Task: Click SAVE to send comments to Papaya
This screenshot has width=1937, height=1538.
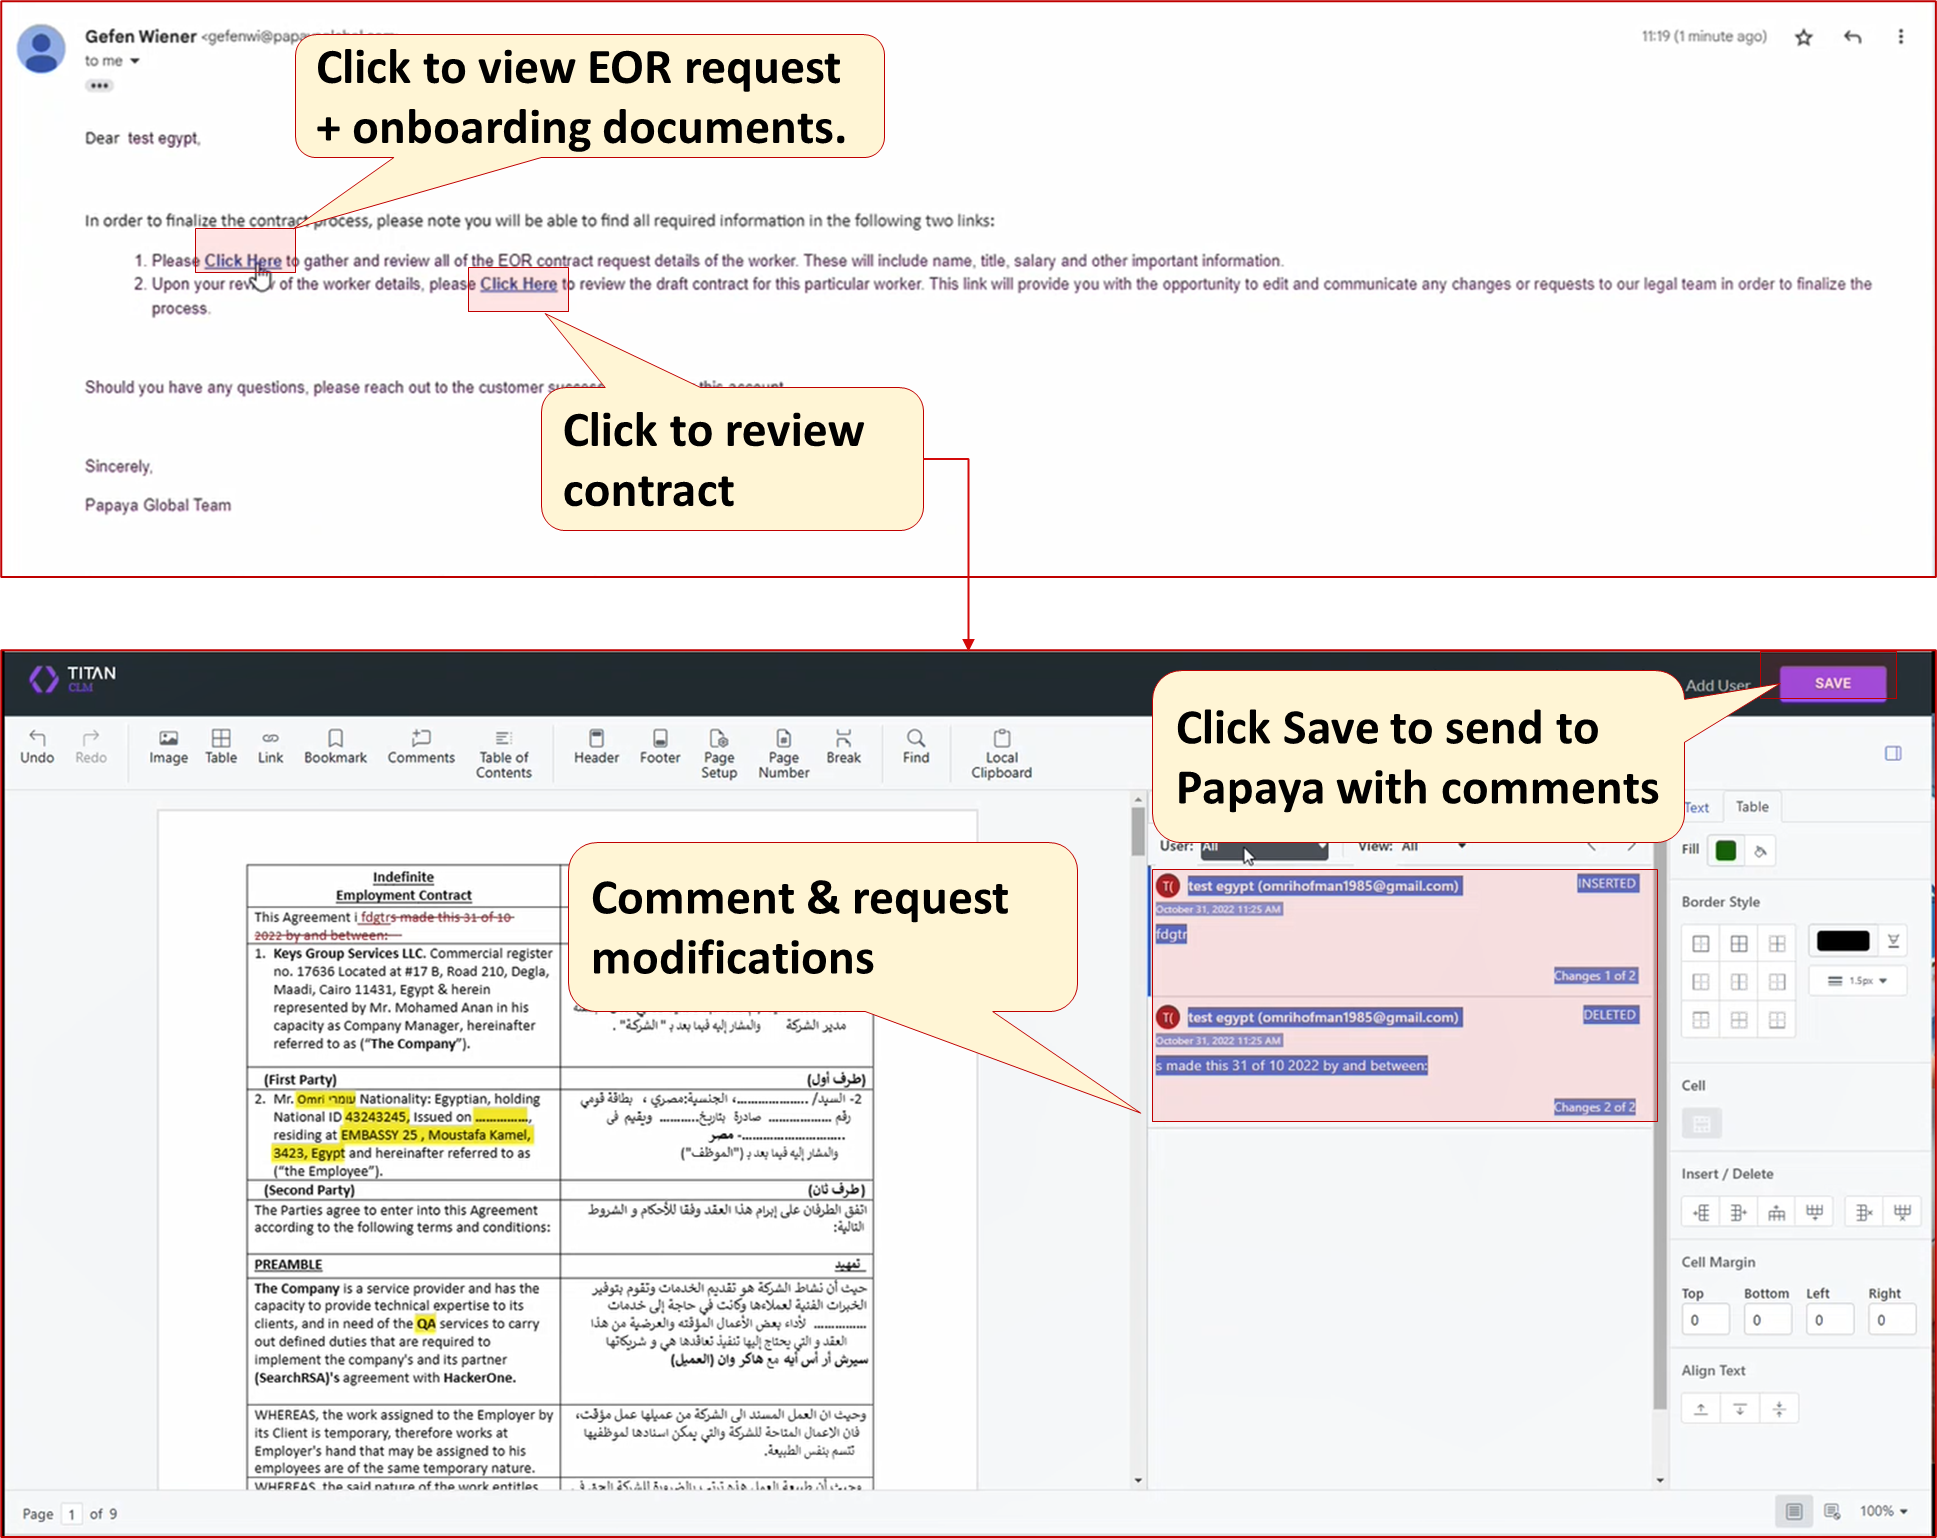Action: (1832, 682)
